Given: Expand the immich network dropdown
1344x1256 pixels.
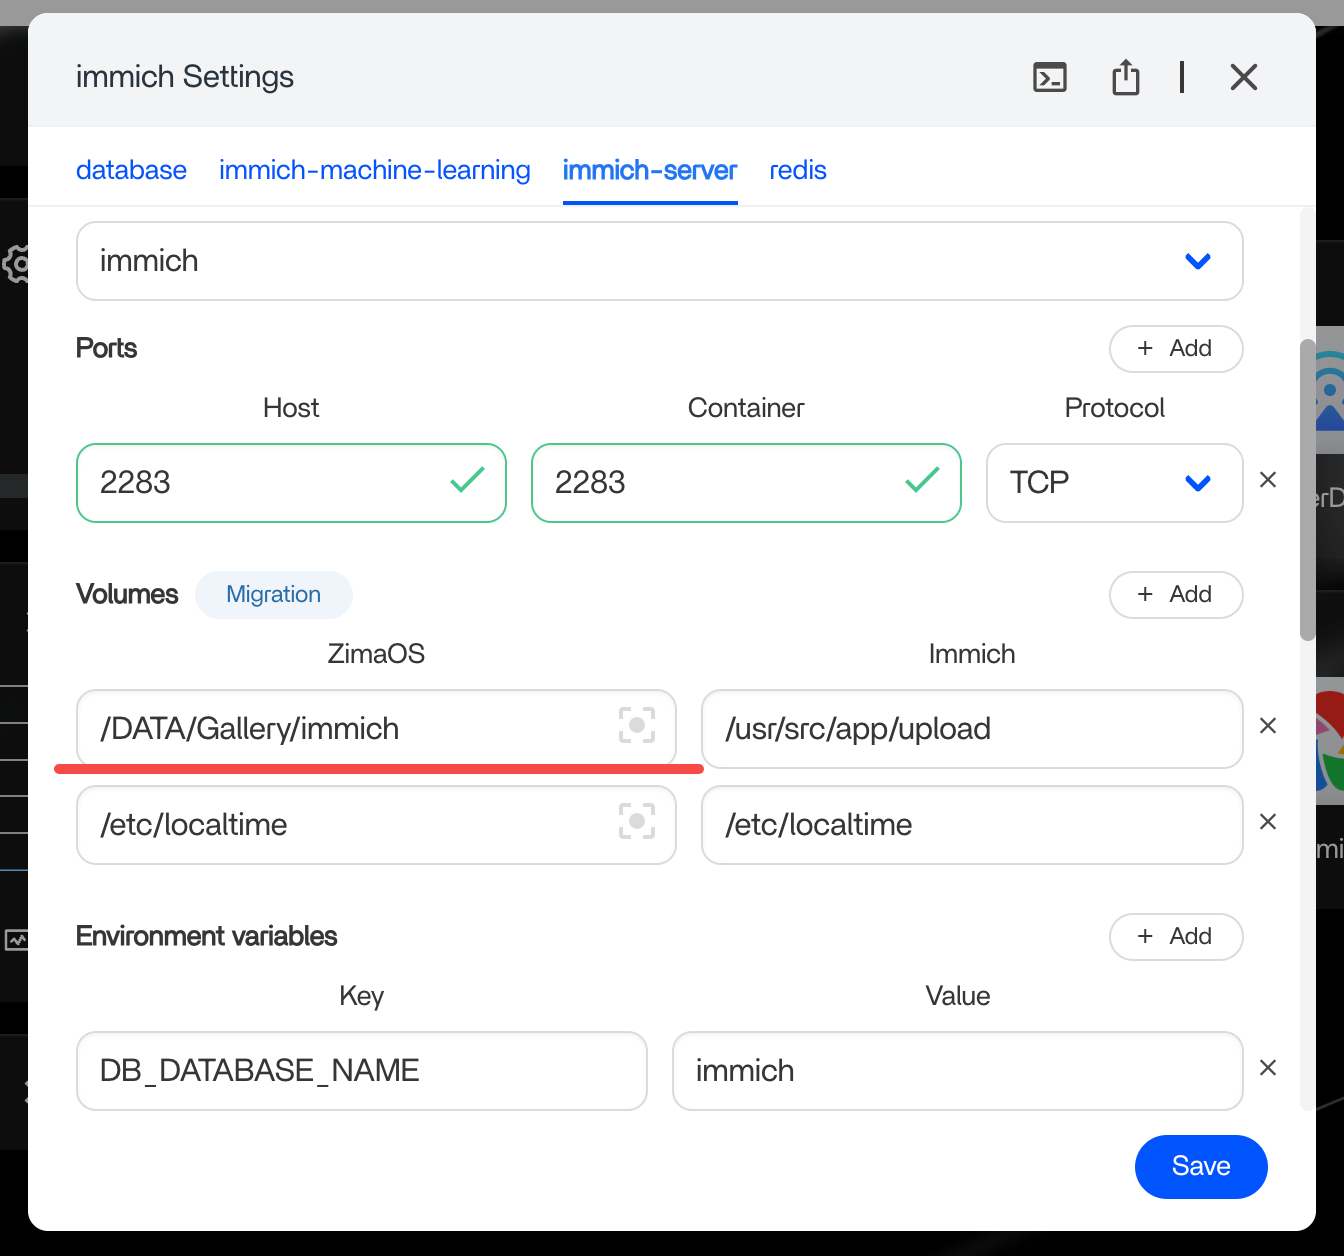Looking at the screenshot, I should (x=660, y=261).
